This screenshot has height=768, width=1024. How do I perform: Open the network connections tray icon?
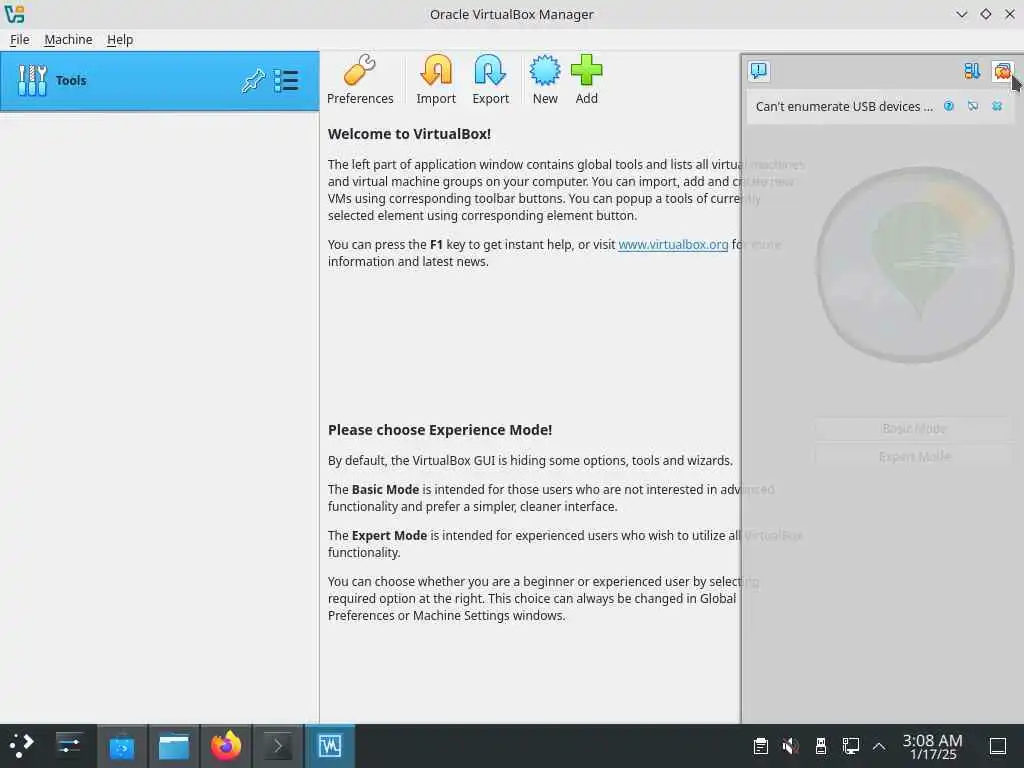click(851, 746)
